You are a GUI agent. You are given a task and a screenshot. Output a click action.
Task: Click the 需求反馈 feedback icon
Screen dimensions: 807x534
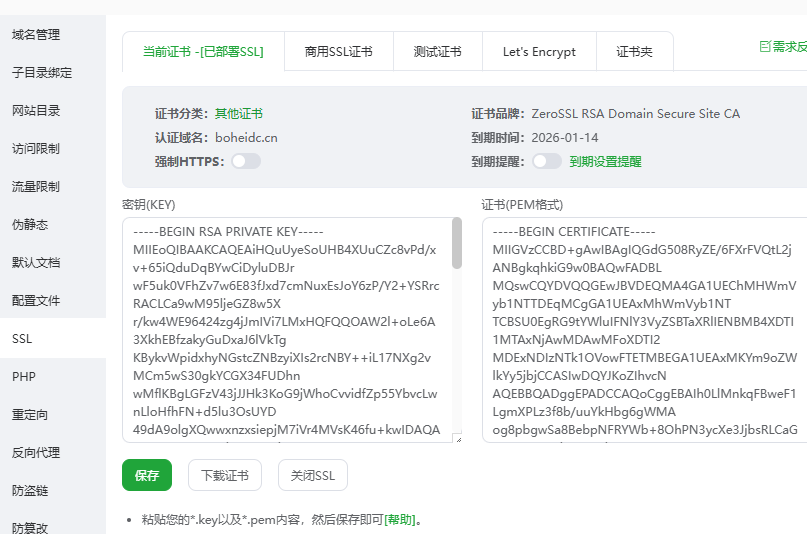tap(765, 46)
